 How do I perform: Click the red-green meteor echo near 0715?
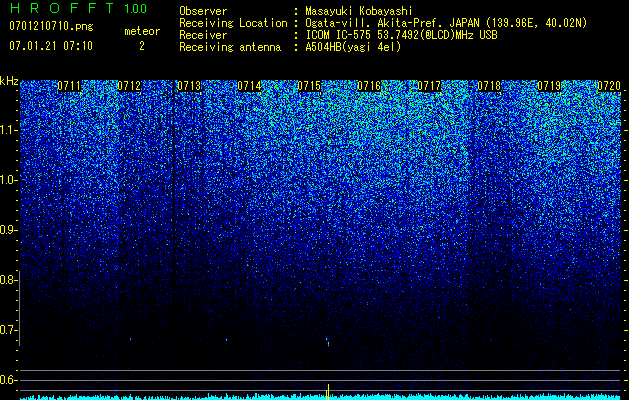328,342
